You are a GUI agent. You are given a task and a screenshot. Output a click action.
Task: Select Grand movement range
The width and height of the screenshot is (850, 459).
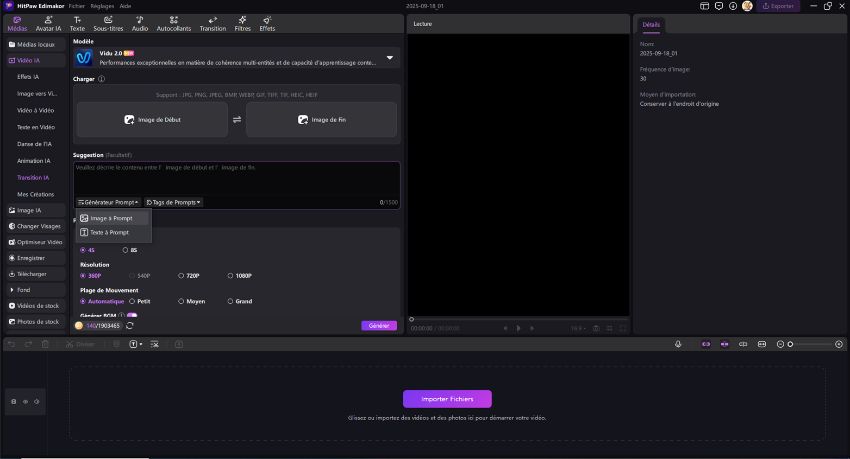(x=240, y=301)
